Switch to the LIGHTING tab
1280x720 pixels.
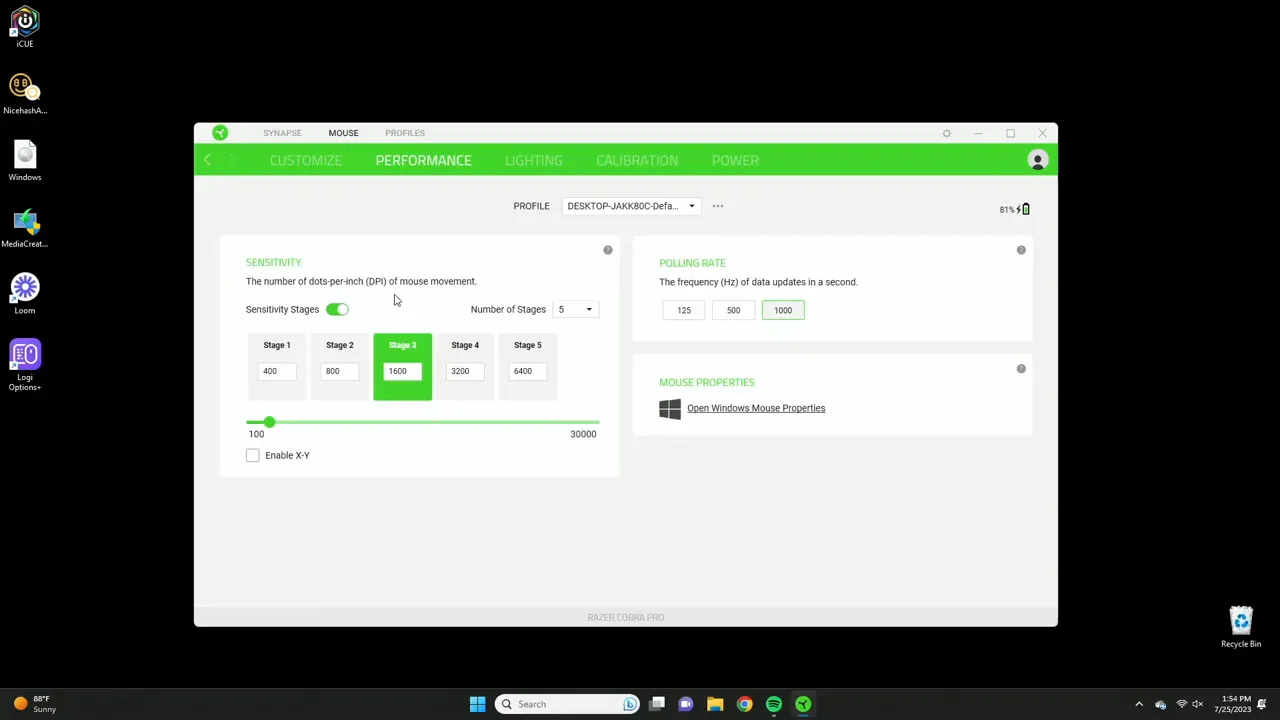coord(533,160)
